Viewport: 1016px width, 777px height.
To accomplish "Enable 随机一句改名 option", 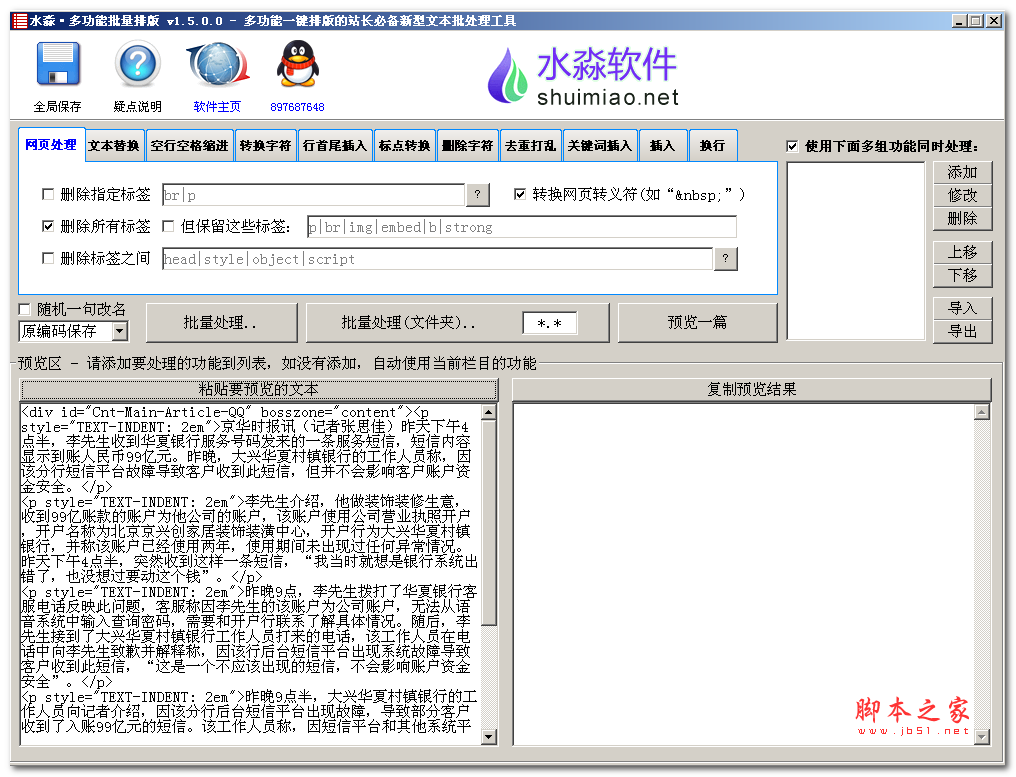I will point(25,309).
